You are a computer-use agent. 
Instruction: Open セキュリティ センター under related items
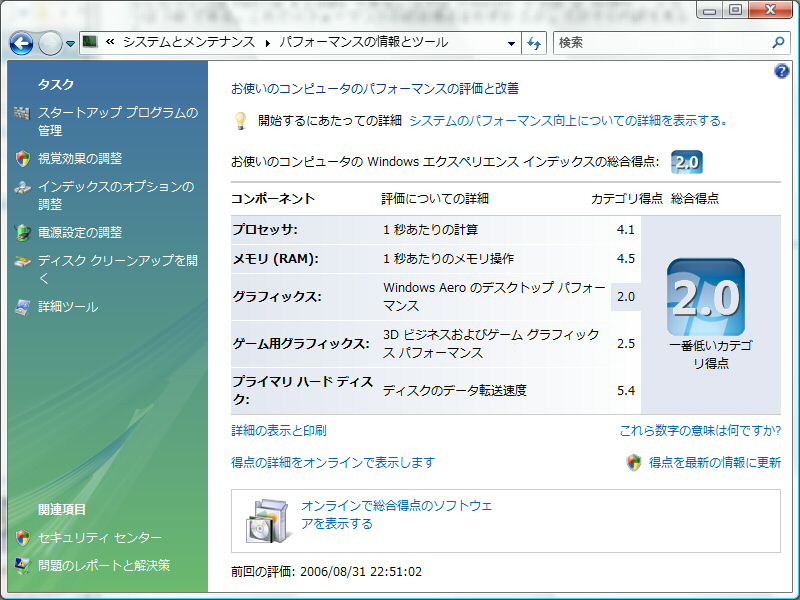[x=99, y=538]
